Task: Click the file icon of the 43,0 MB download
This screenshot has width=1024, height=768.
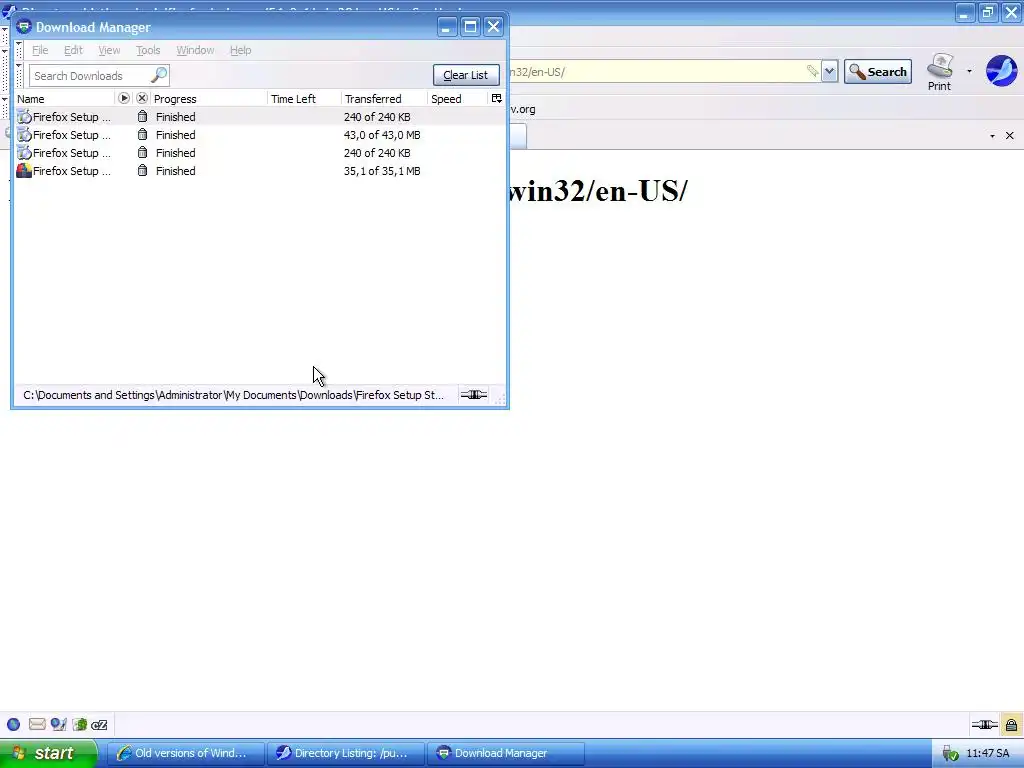Action: click(24, 135)
